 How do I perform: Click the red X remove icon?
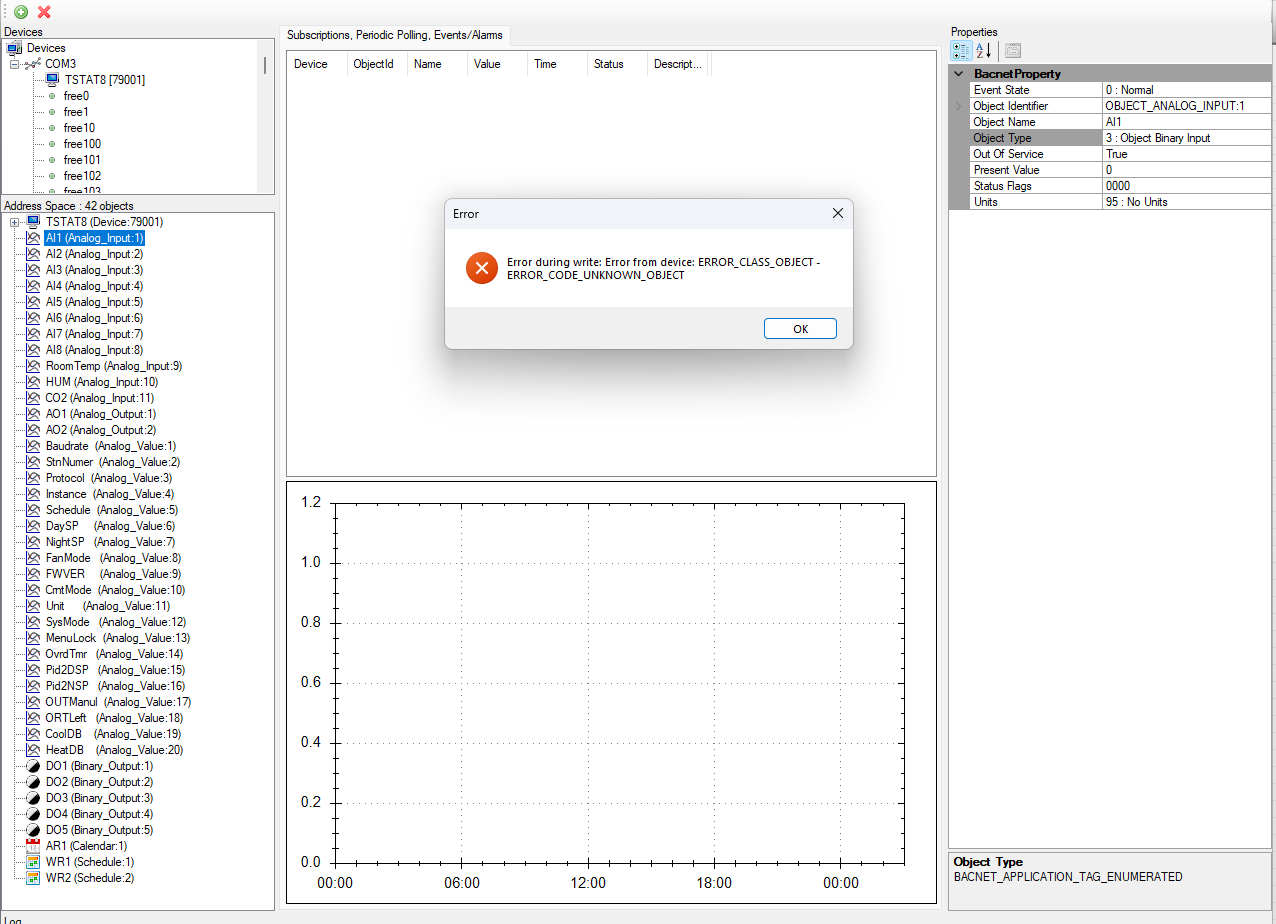tap(44, 12)
